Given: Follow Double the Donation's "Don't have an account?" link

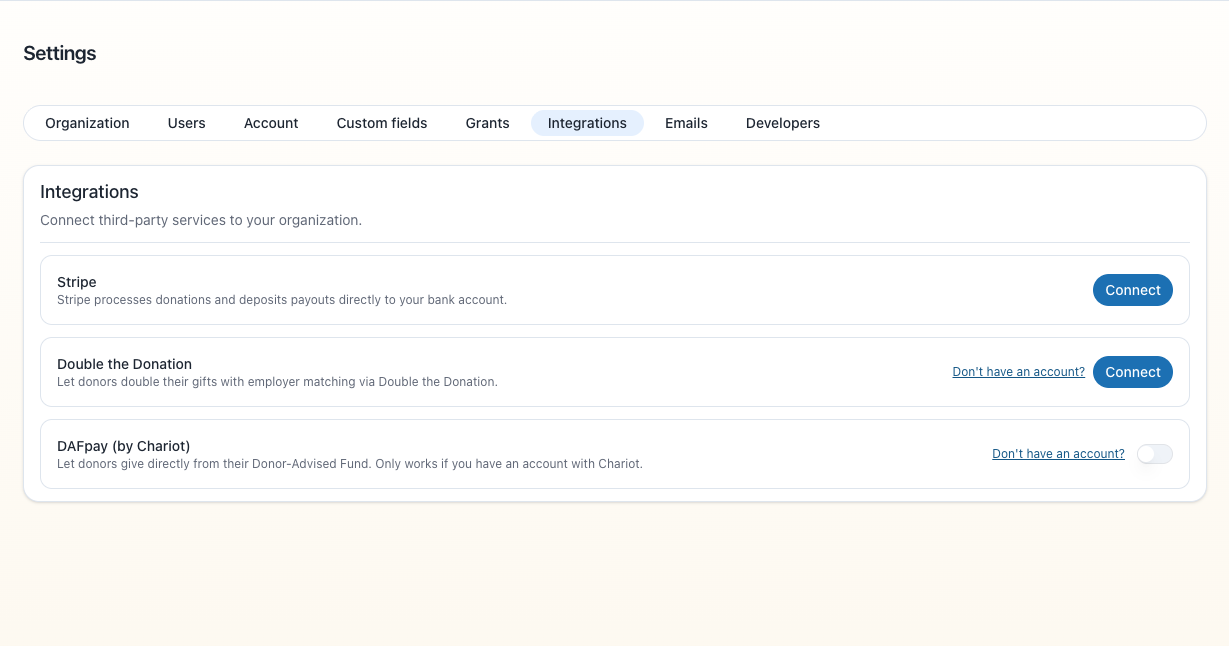Looking at the screenshot, I should (1018, 372).
